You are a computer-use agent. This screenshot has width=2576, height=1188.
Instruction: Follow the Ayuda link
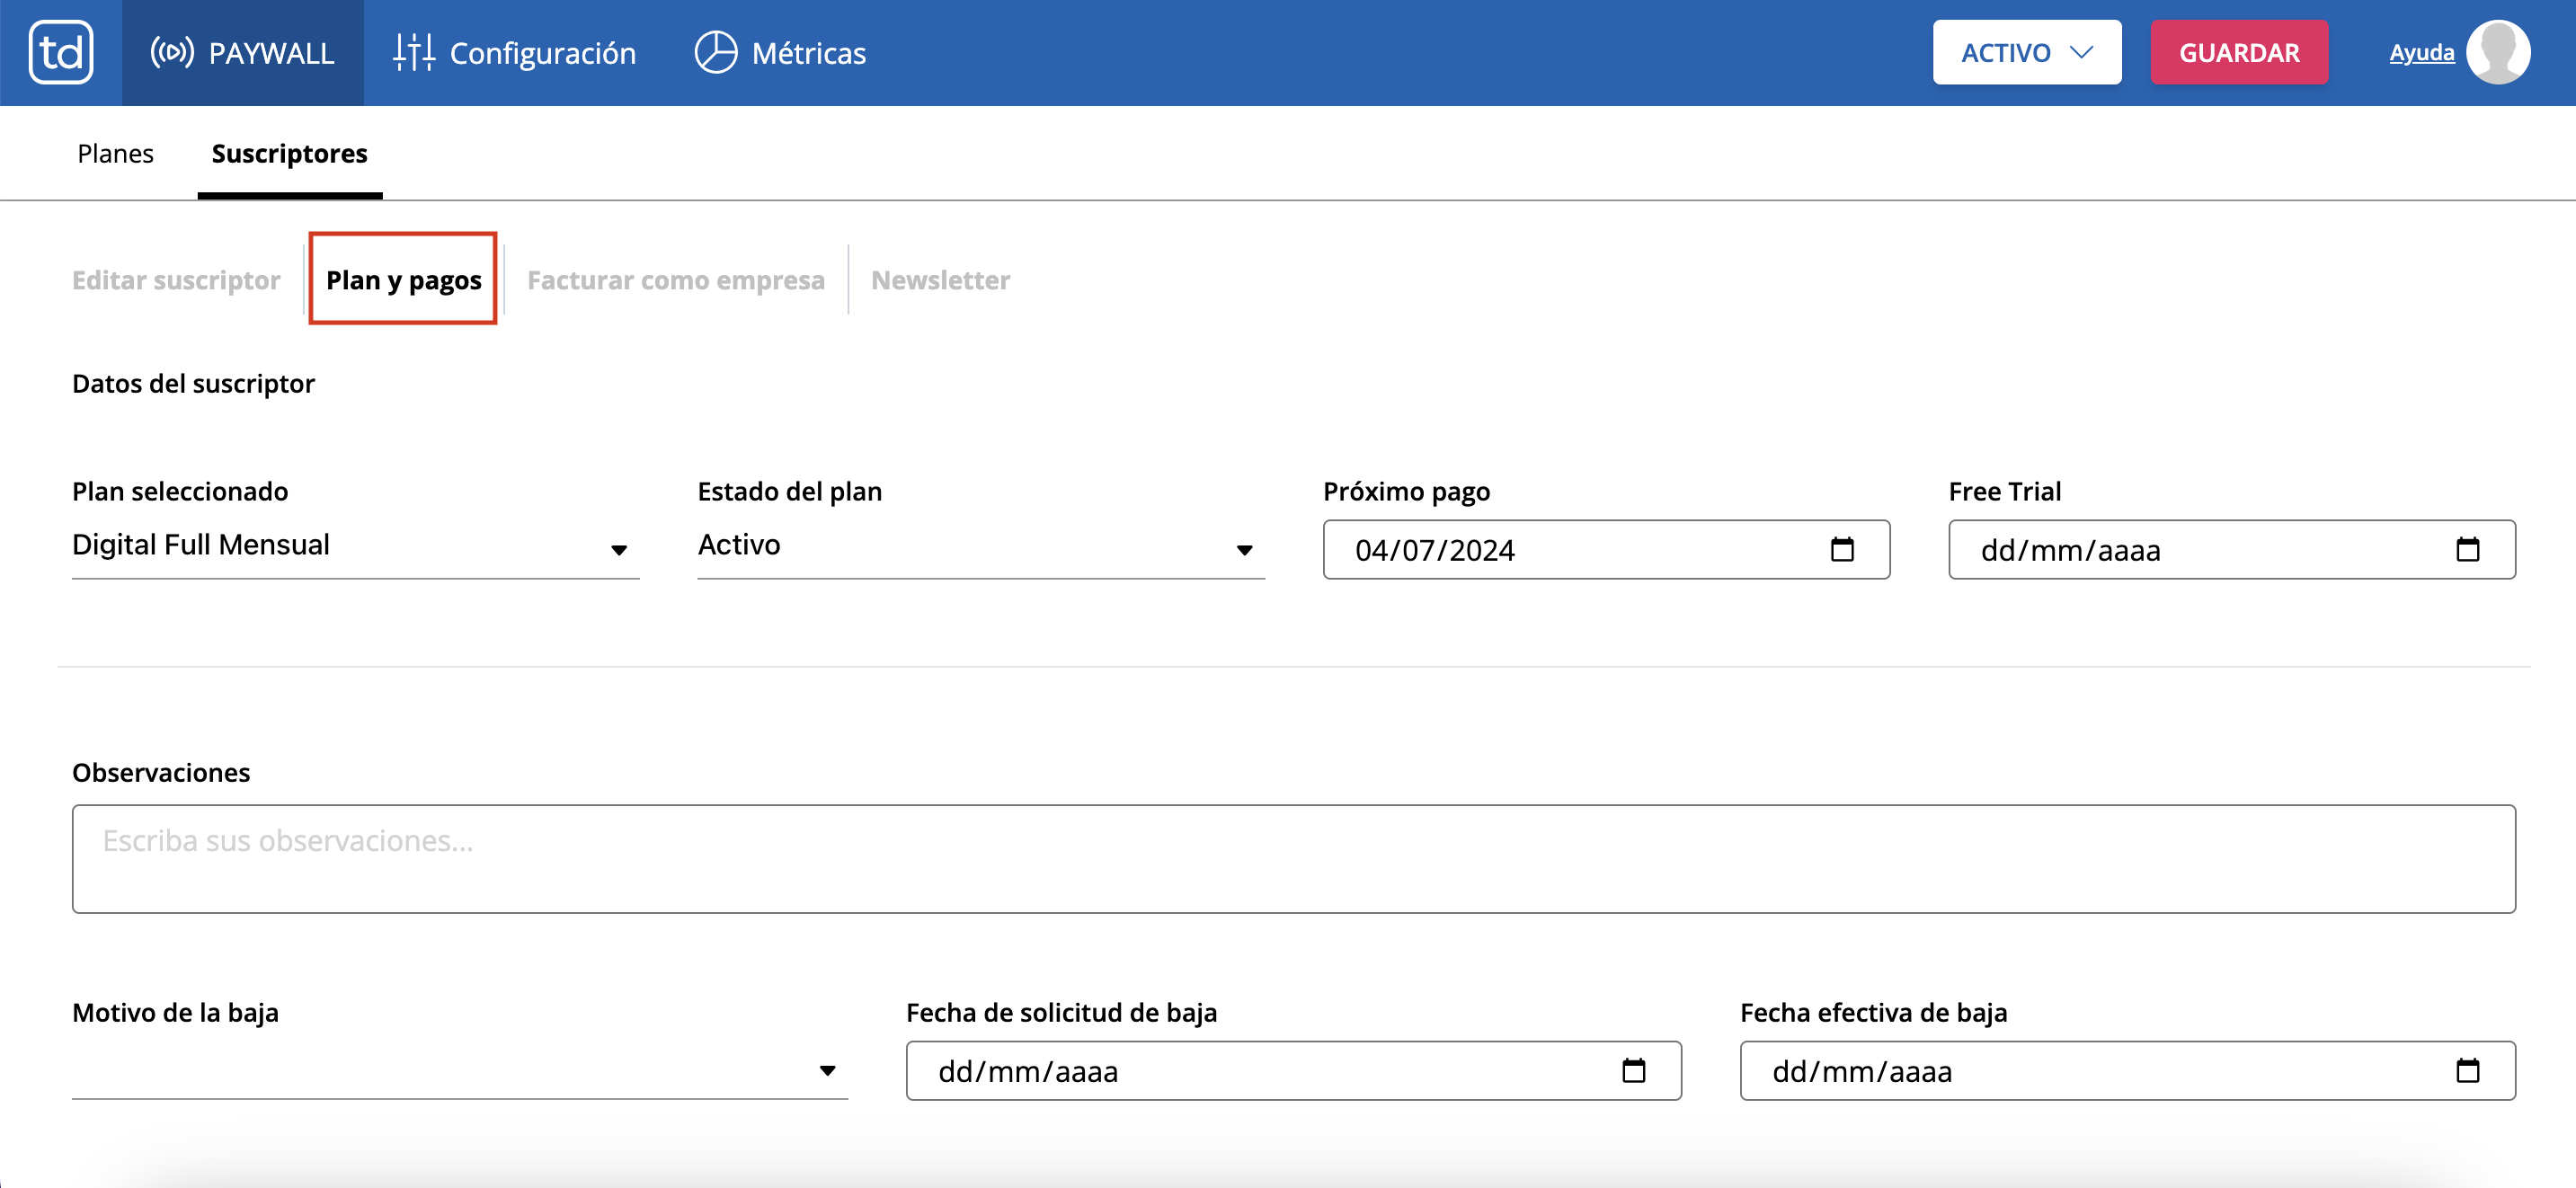(2421, 52)
